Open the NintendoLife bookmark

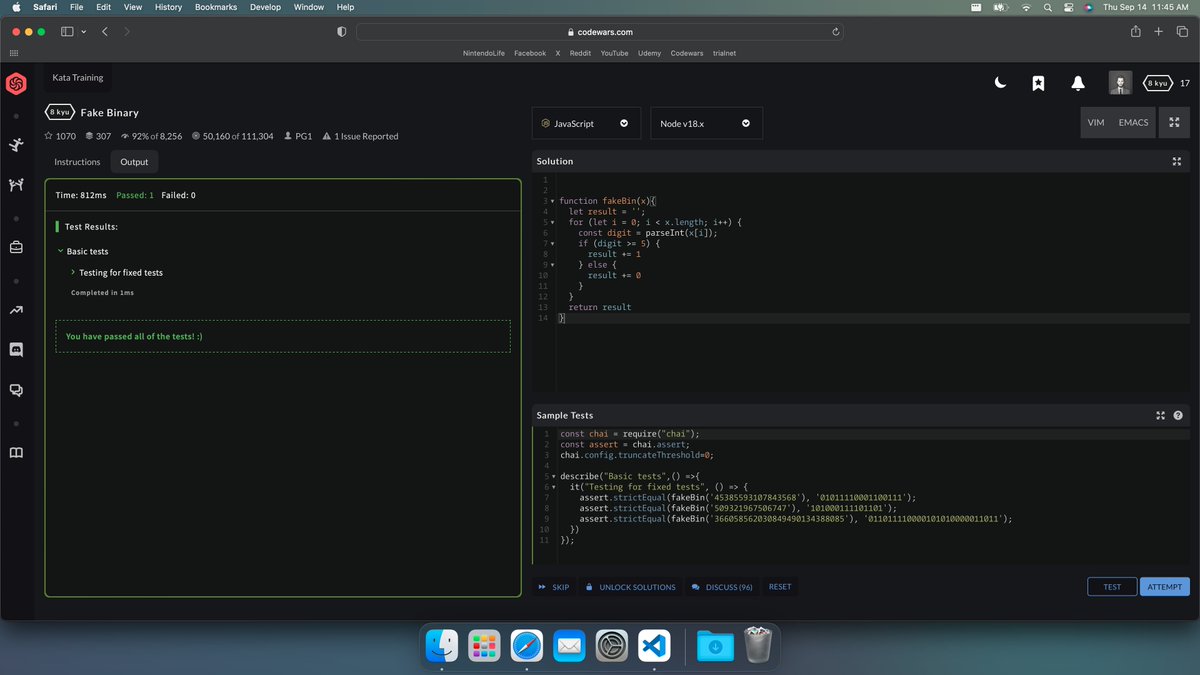[485, 53]
